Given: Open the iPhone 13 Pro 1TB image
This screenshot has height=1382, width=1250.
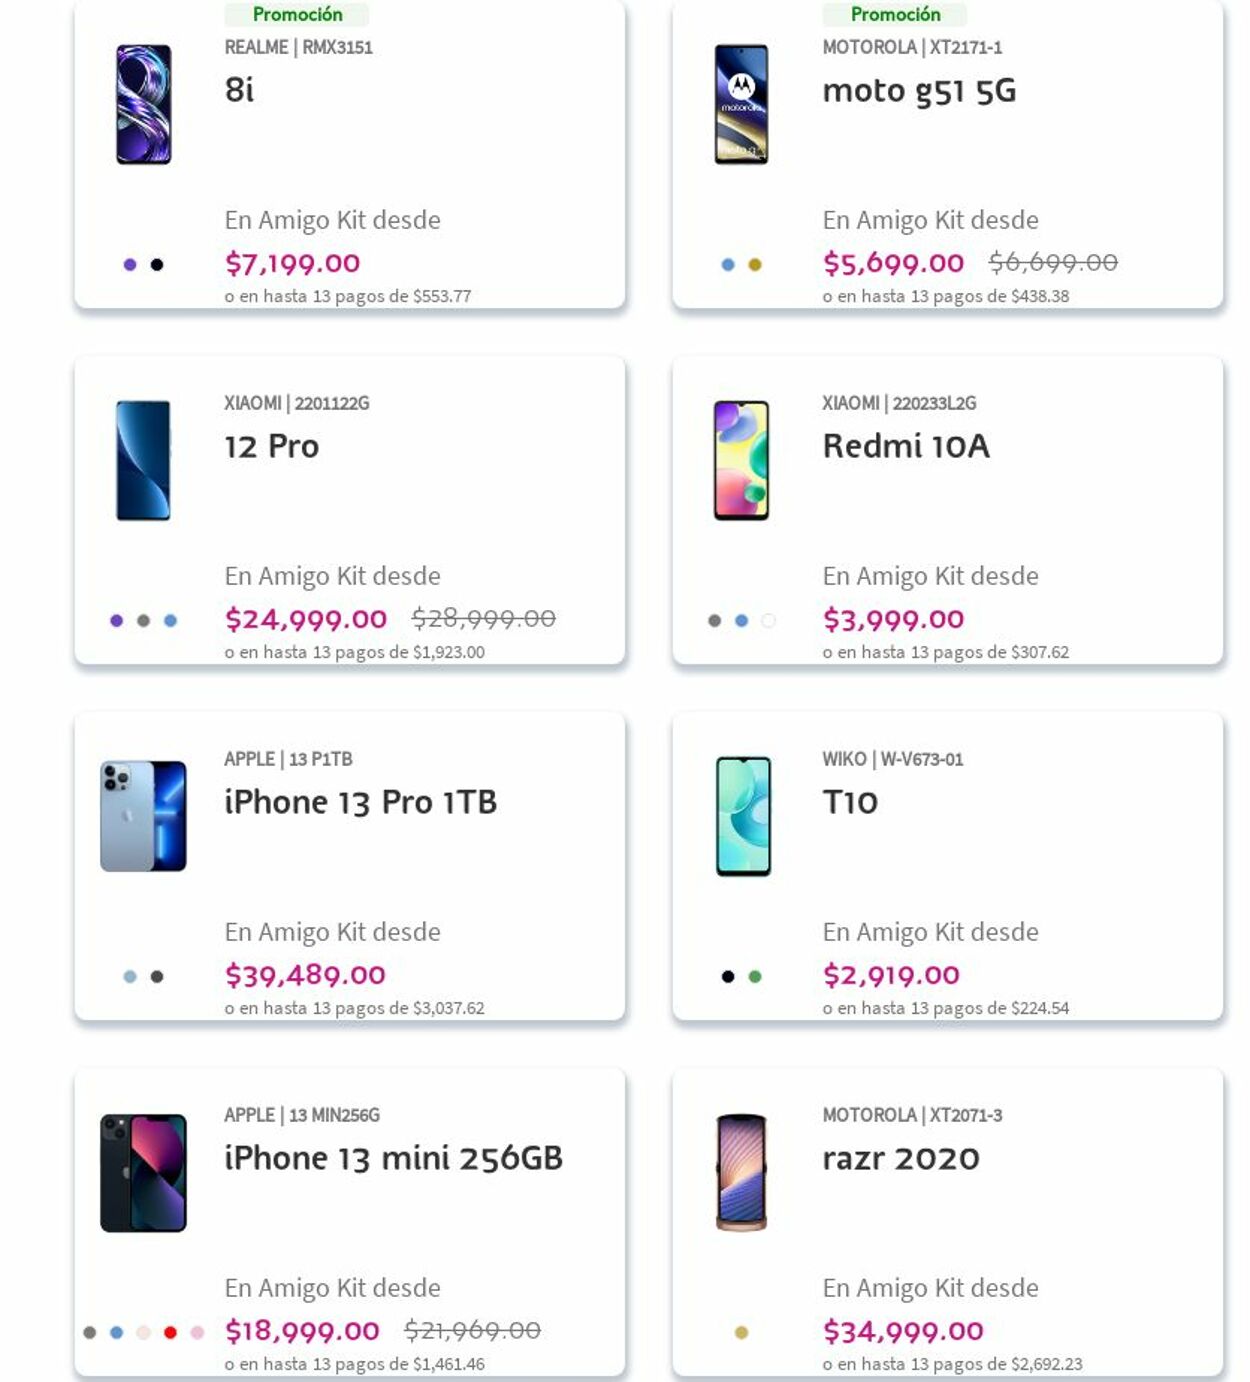Looking at the screenshot, I should tap(143, 816).
